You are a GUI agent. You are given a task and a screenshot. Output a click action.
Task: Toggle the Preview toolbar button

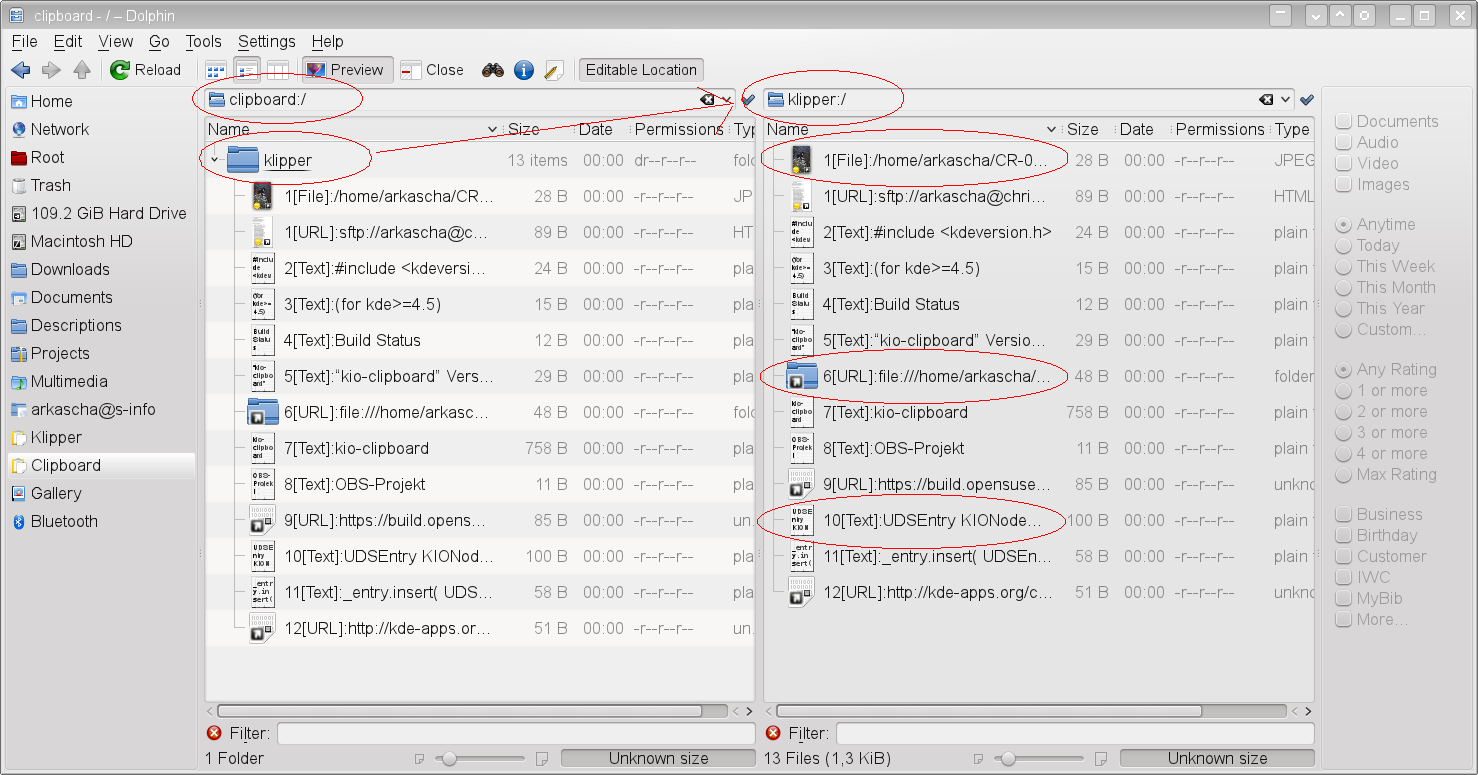[x=347, y=70]
